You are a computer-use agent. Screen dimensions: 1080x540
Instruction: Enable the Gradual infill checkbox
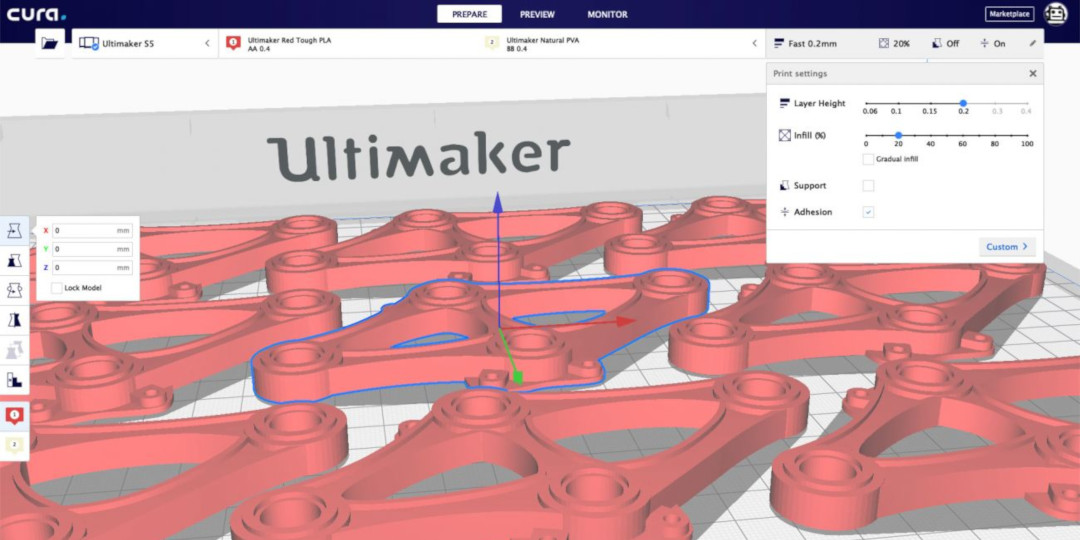[869, 159]
